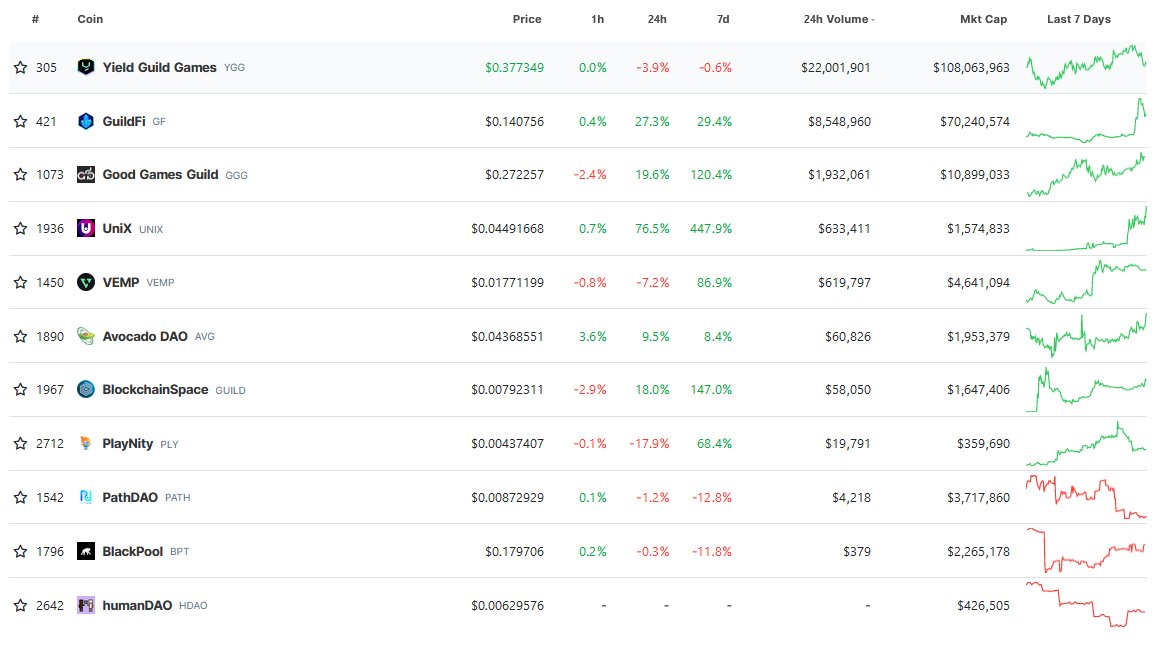Toggle the star for Good Games Guild
The width and height of the screenshot is (1170, 645).
pyautogui.click(x=20, y=175)
